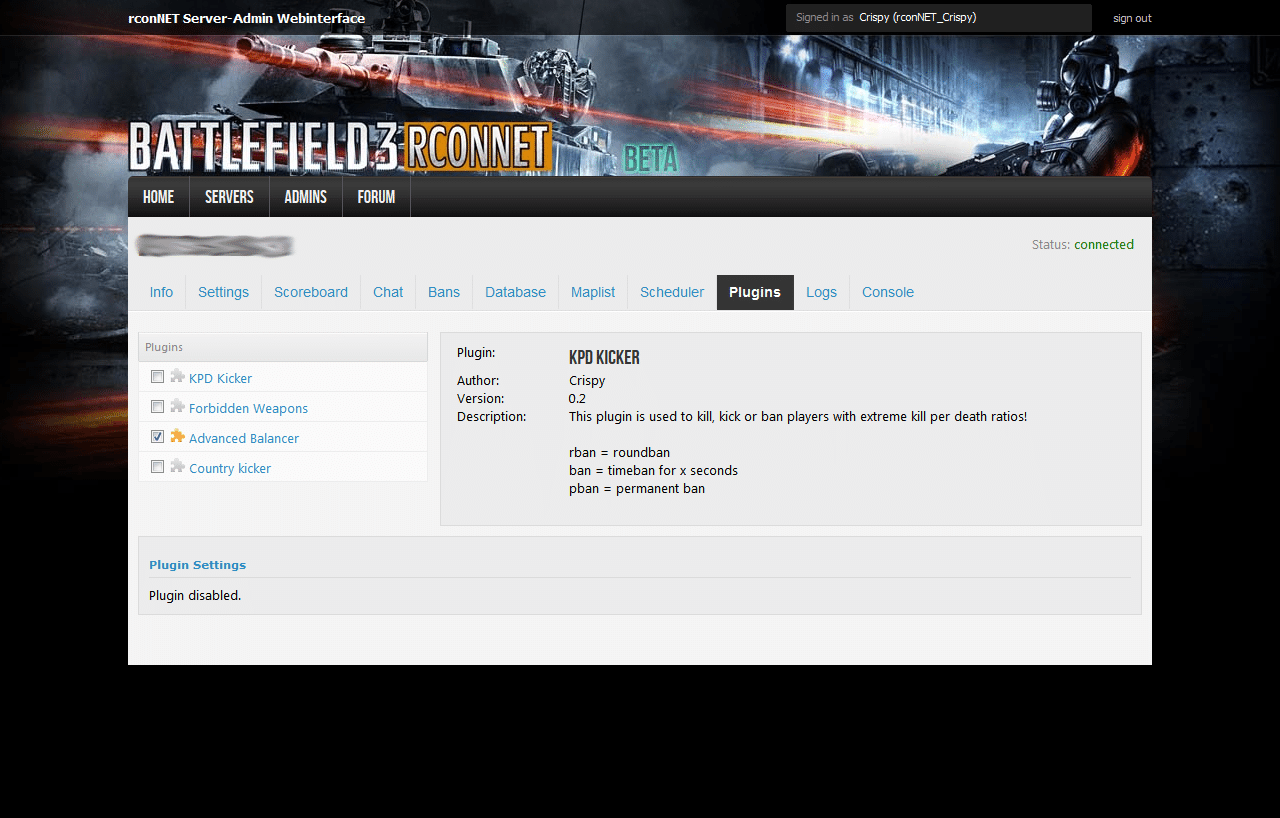Viewport: 1280px width, 818px height.
Task: Open the Scoreboard tab
Action: tap(311, 292)
